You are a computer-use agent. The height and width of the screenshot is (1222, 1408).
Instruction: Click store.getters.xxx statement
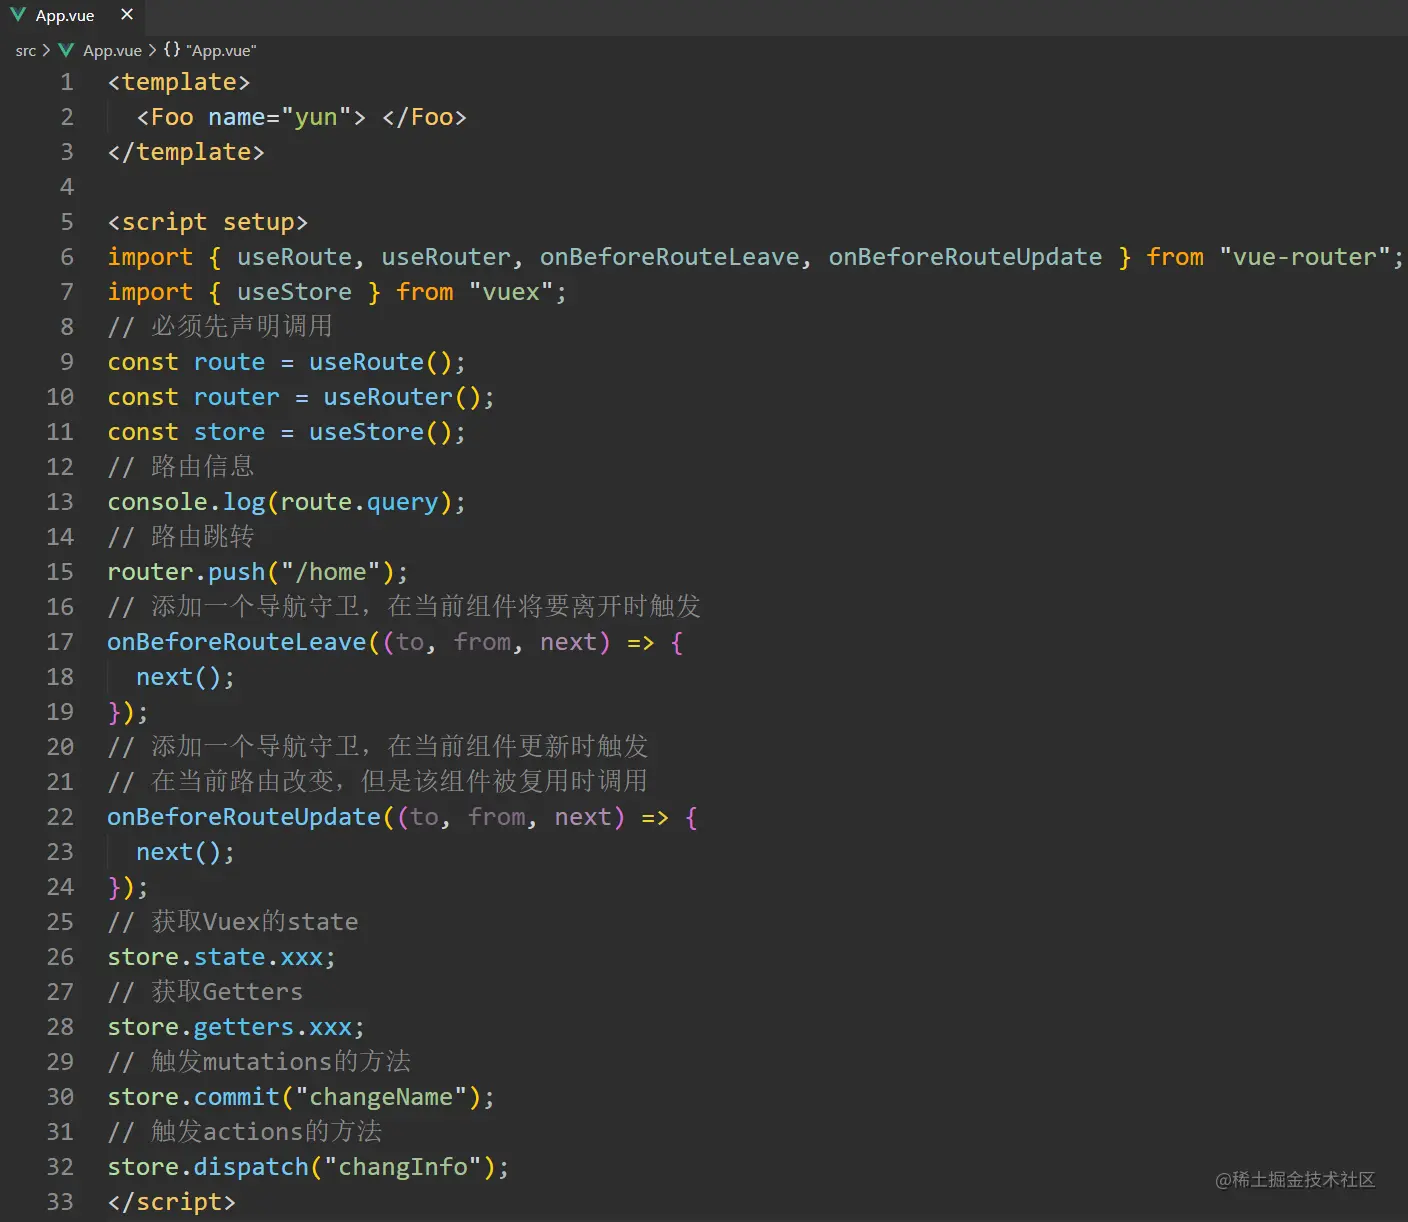tap(236, 1027)
